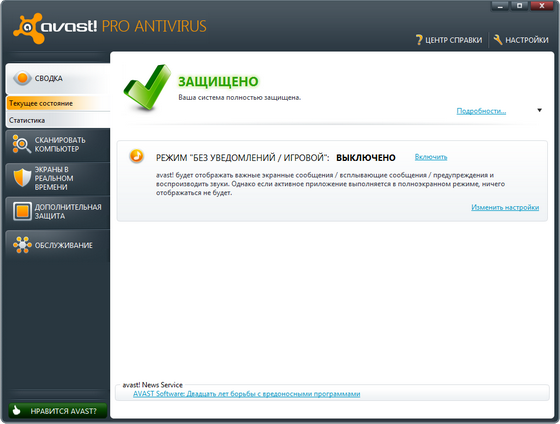The width and height of the screenshot is (560, 424).
Task: Click the ЗАЩИЩЕНО status heading
Action: coord(218,81)
